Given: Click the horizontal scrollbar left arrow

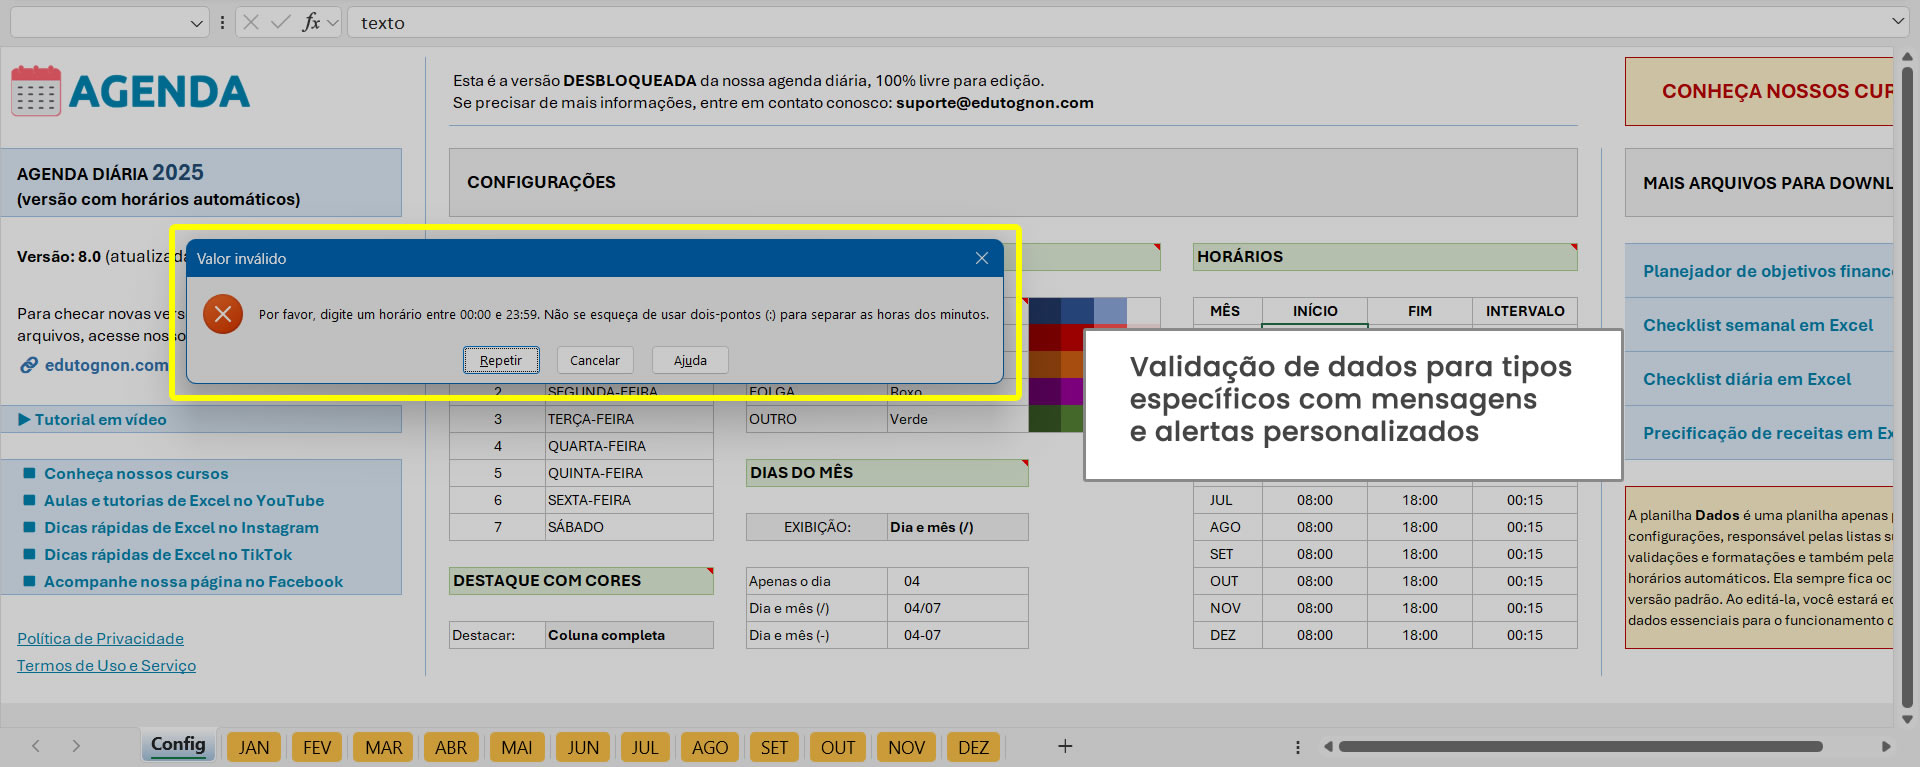Looking at the screenshot, I should (x=1328, y=746).
